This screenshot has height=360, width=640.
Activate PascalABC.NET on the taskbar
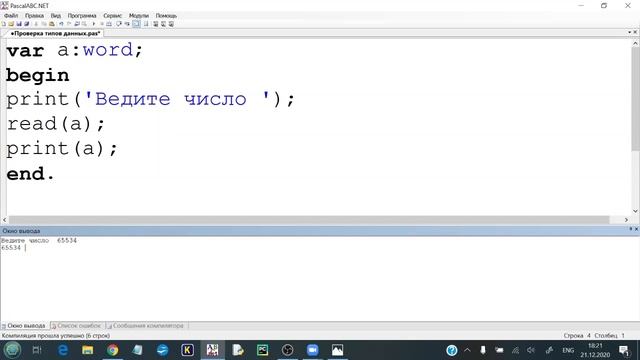(x=212, y=350)
